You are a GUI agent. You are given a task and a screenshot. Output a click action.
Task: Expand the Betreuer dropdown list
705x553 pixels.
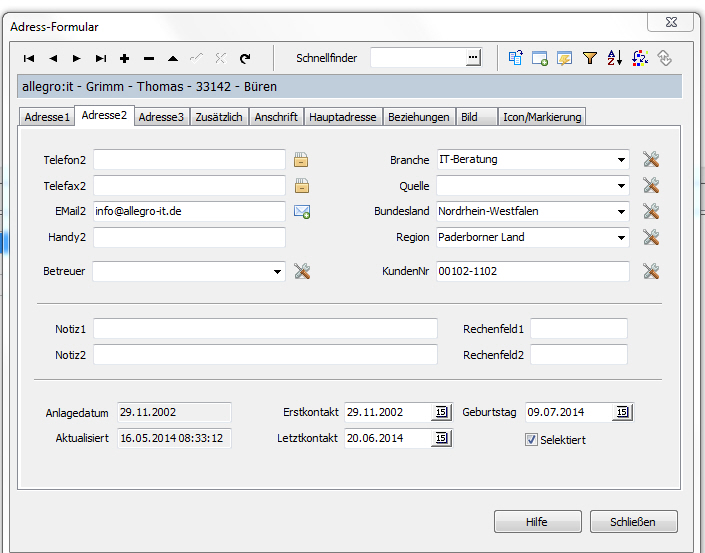click(277, 271)
